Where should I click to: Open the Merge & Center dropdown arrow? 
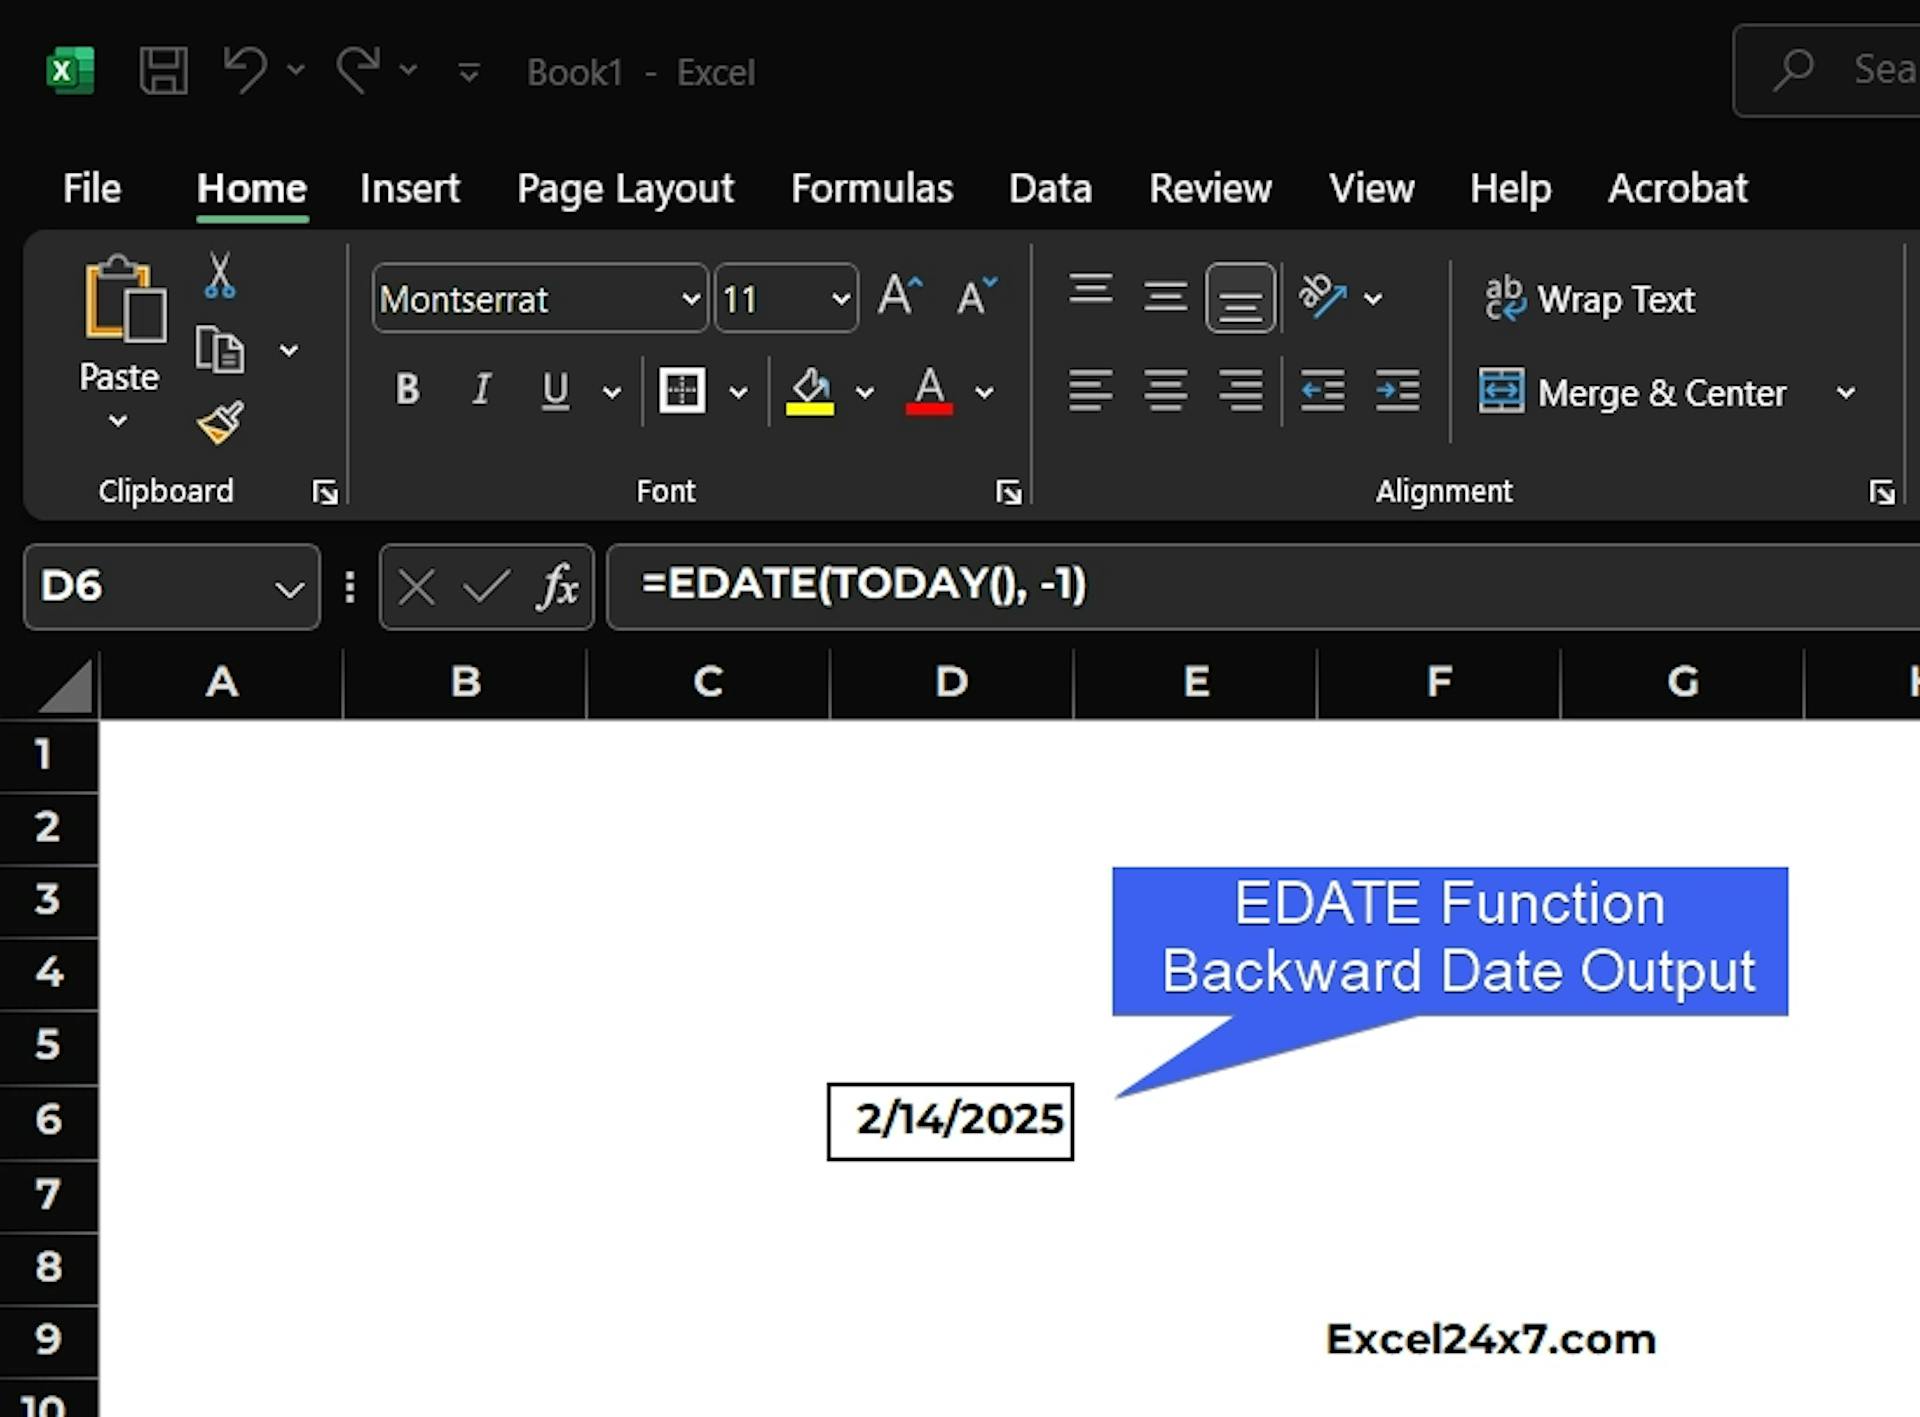[1846, 393]
